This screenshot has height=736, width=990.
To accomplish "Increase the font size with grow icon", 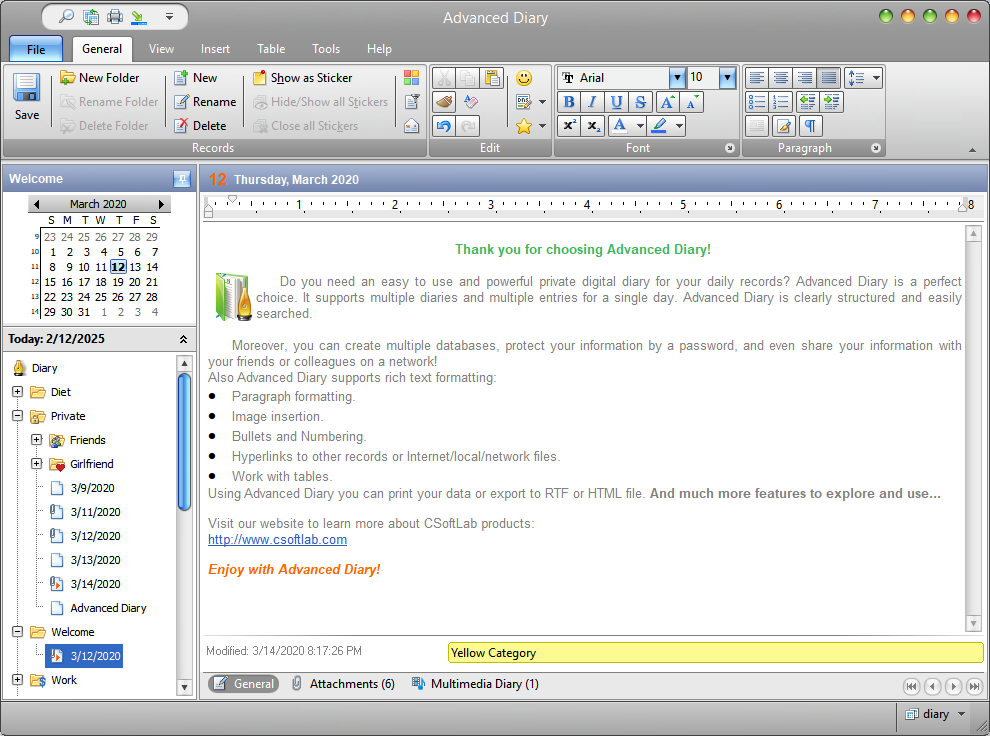I will tap(667, 102).
